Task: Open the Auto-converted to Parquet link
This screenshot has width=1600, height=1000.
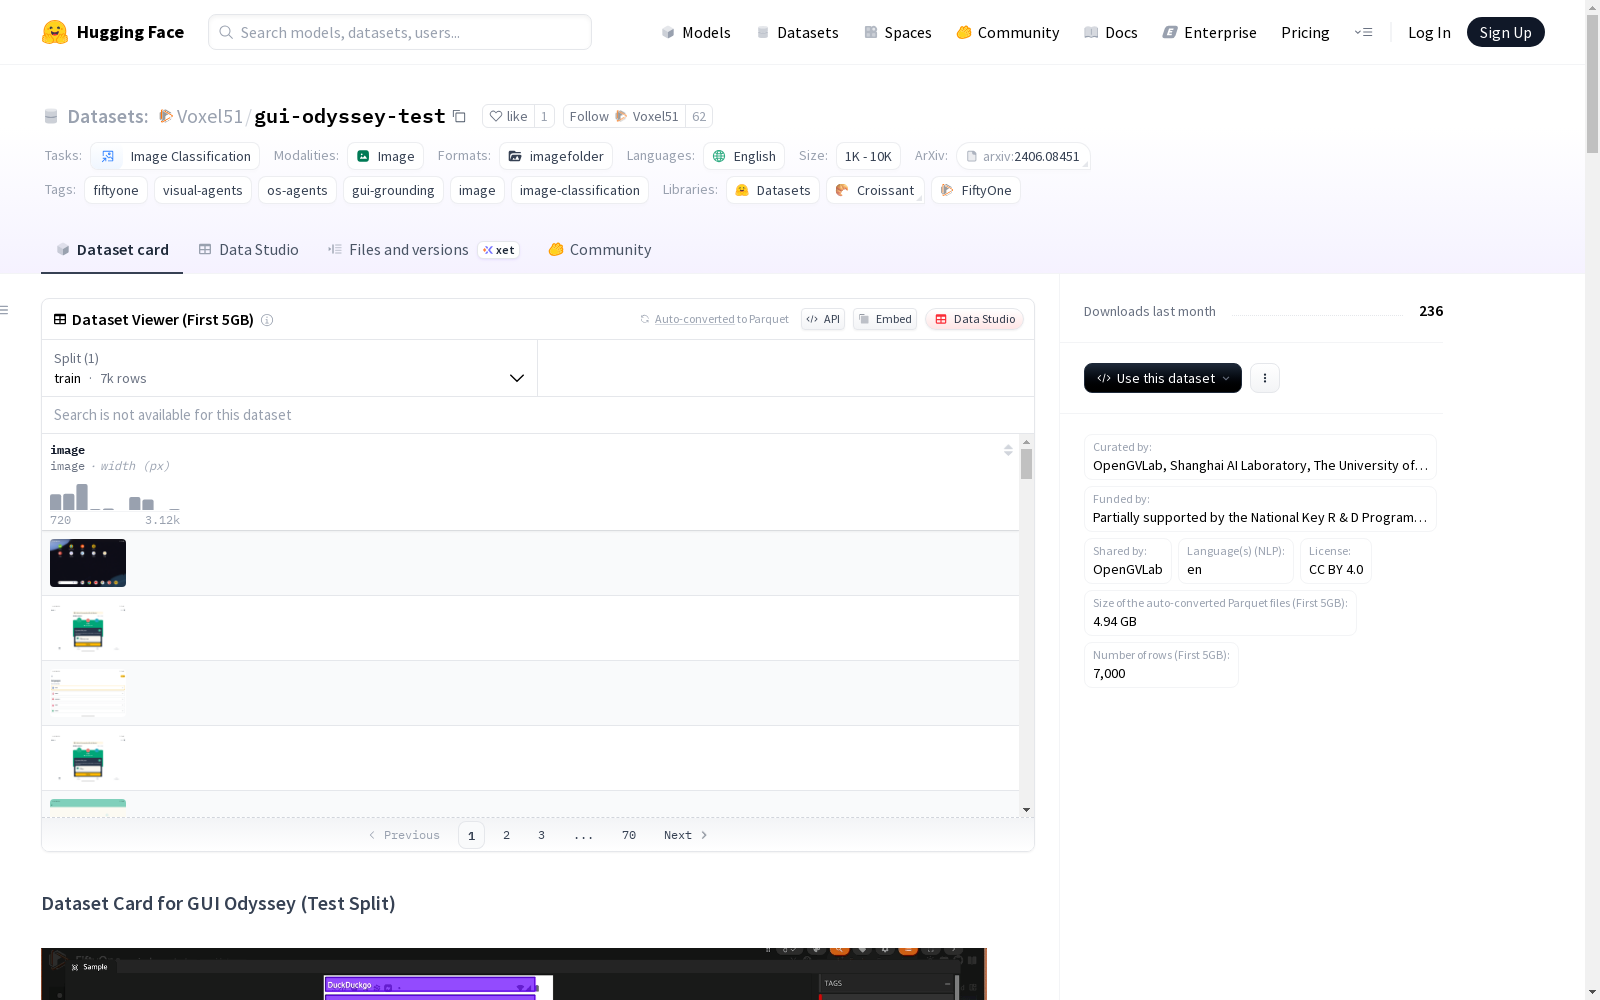Action: click(714, 319)
